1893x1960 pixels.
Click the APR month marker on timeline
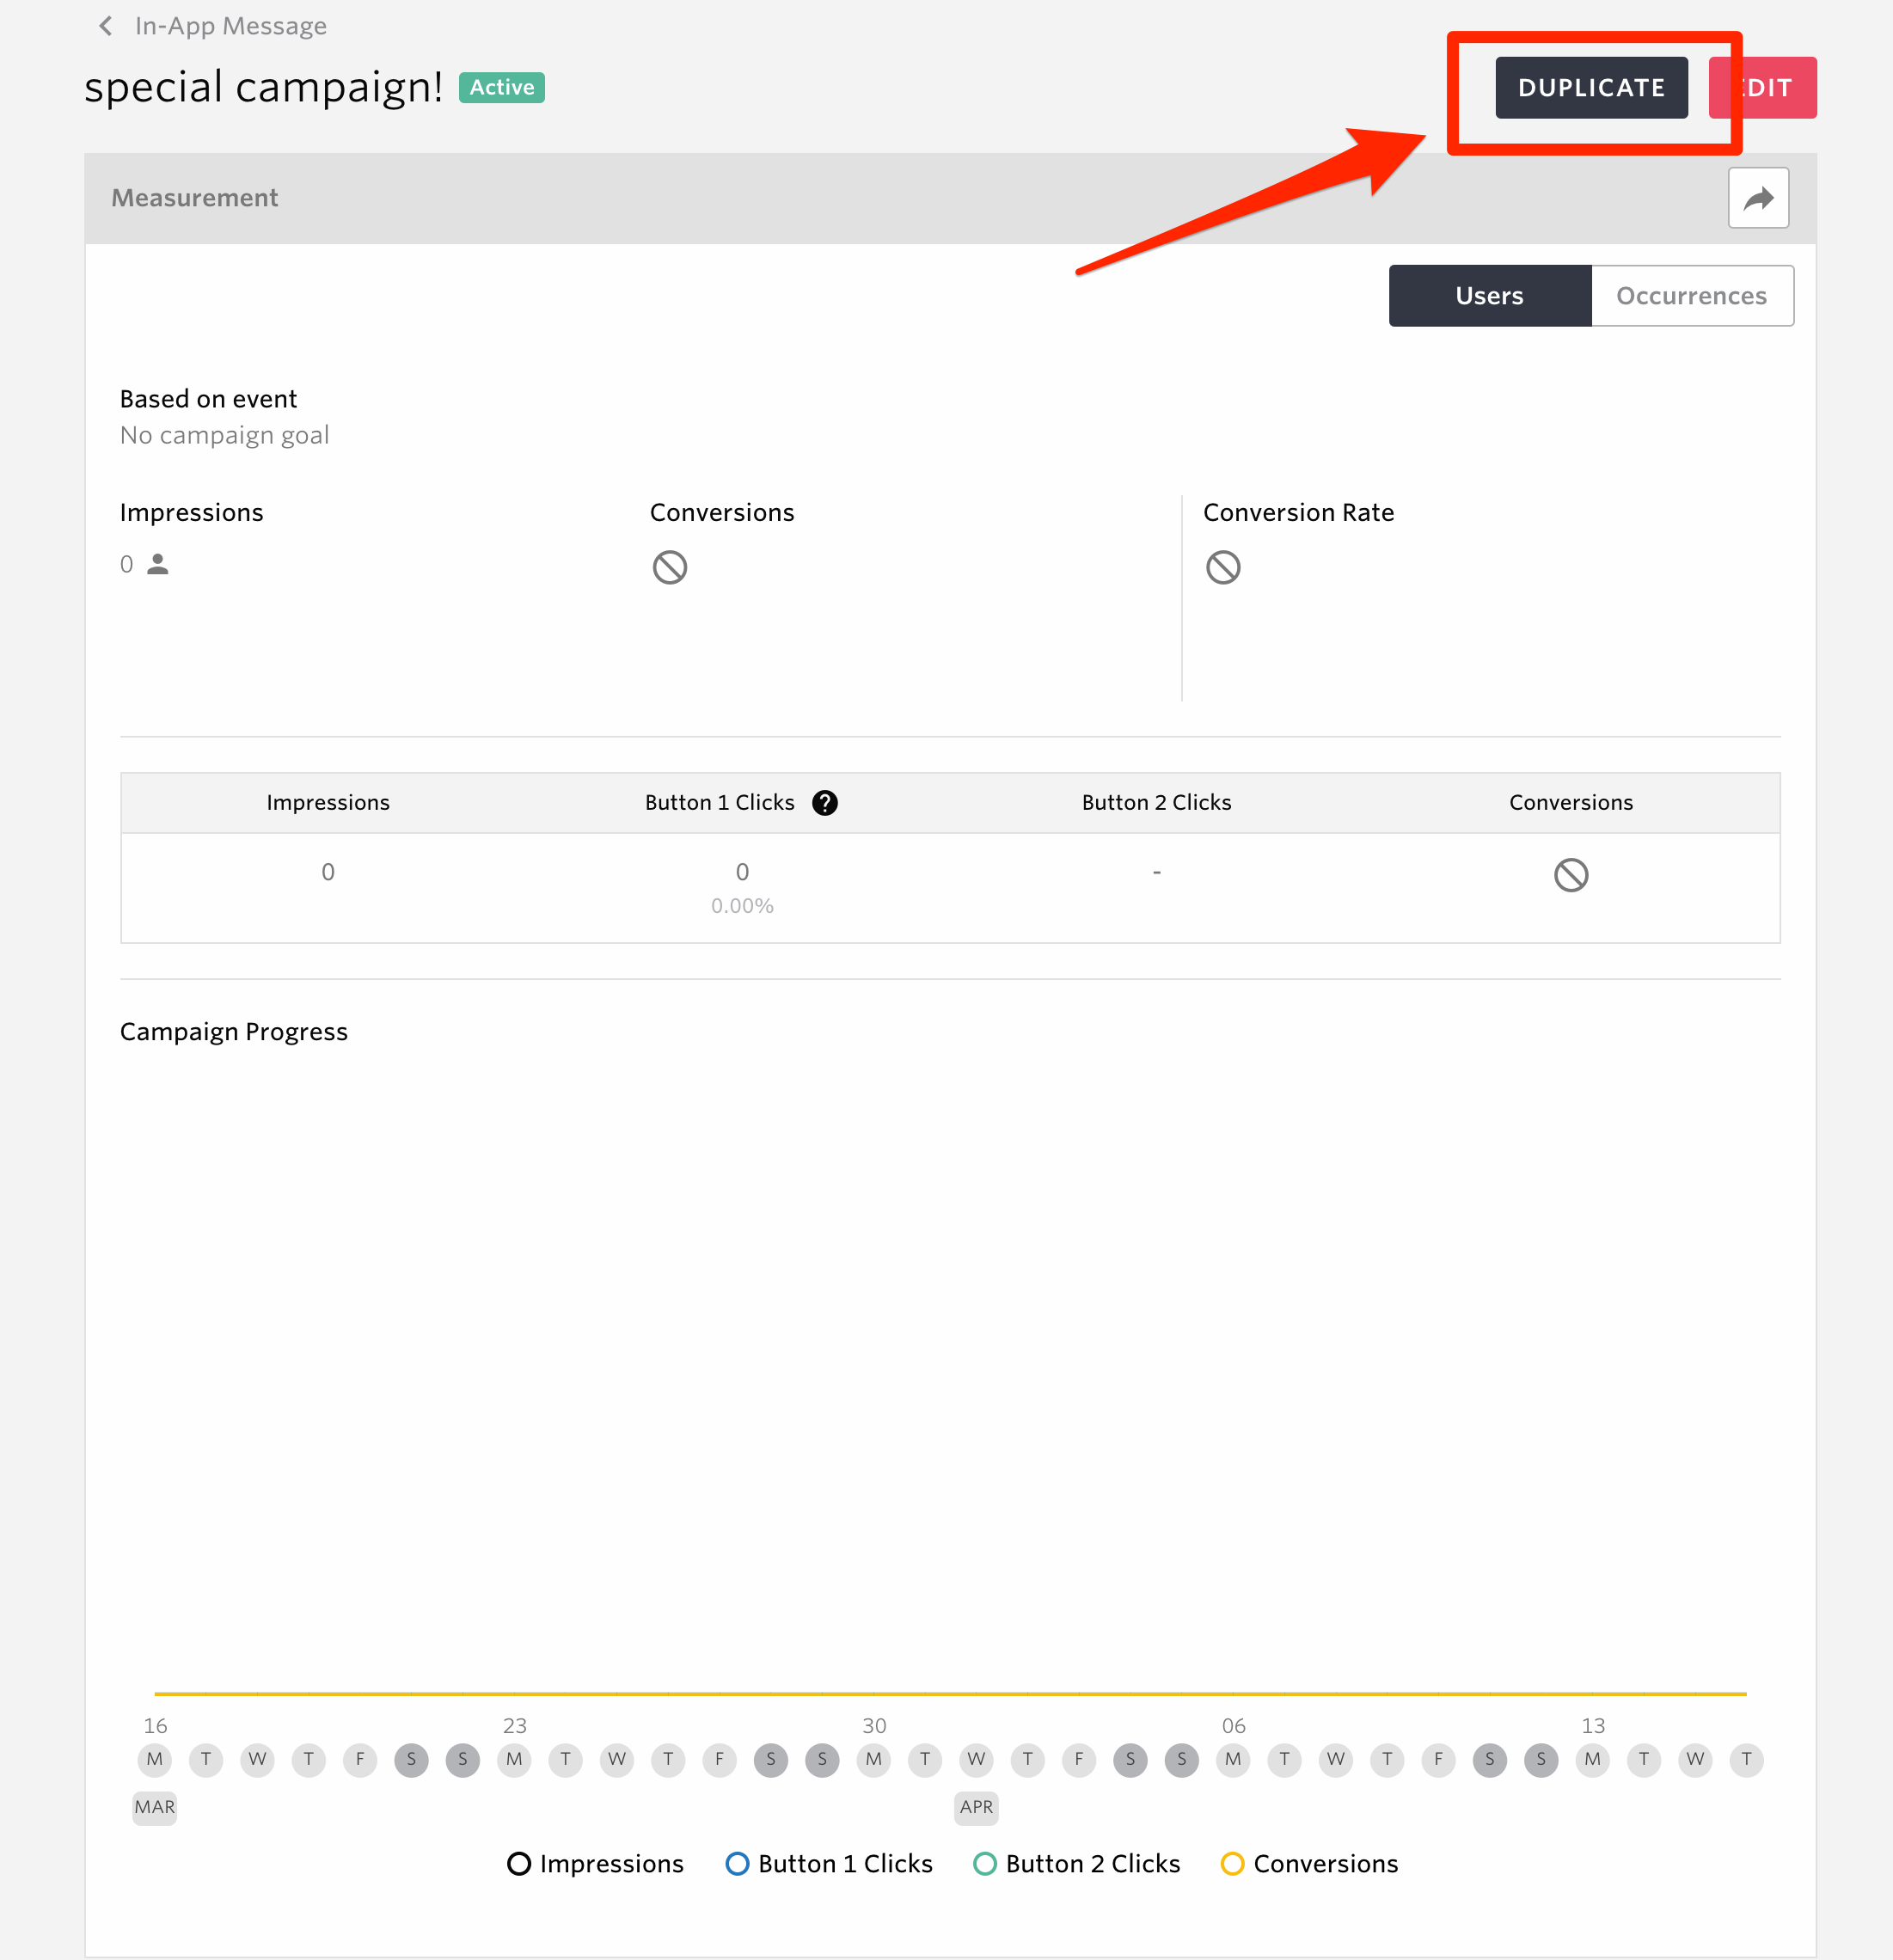tap(976, 1807)
